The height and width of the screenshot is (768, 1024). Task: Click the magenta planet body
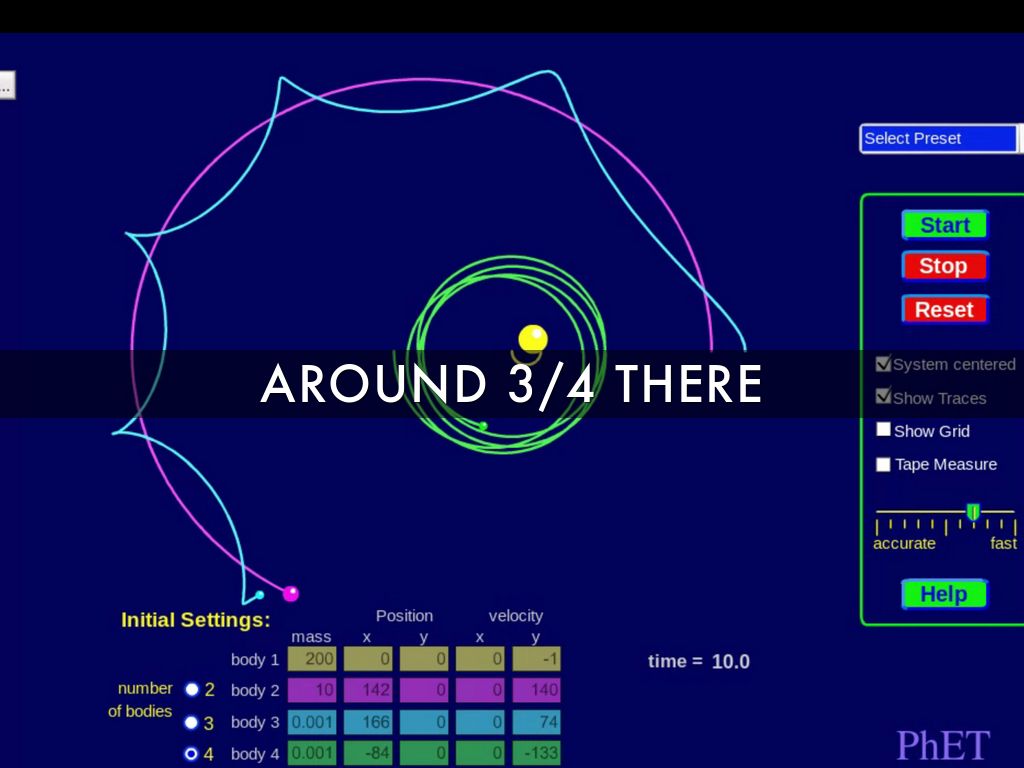coord(291,593)
